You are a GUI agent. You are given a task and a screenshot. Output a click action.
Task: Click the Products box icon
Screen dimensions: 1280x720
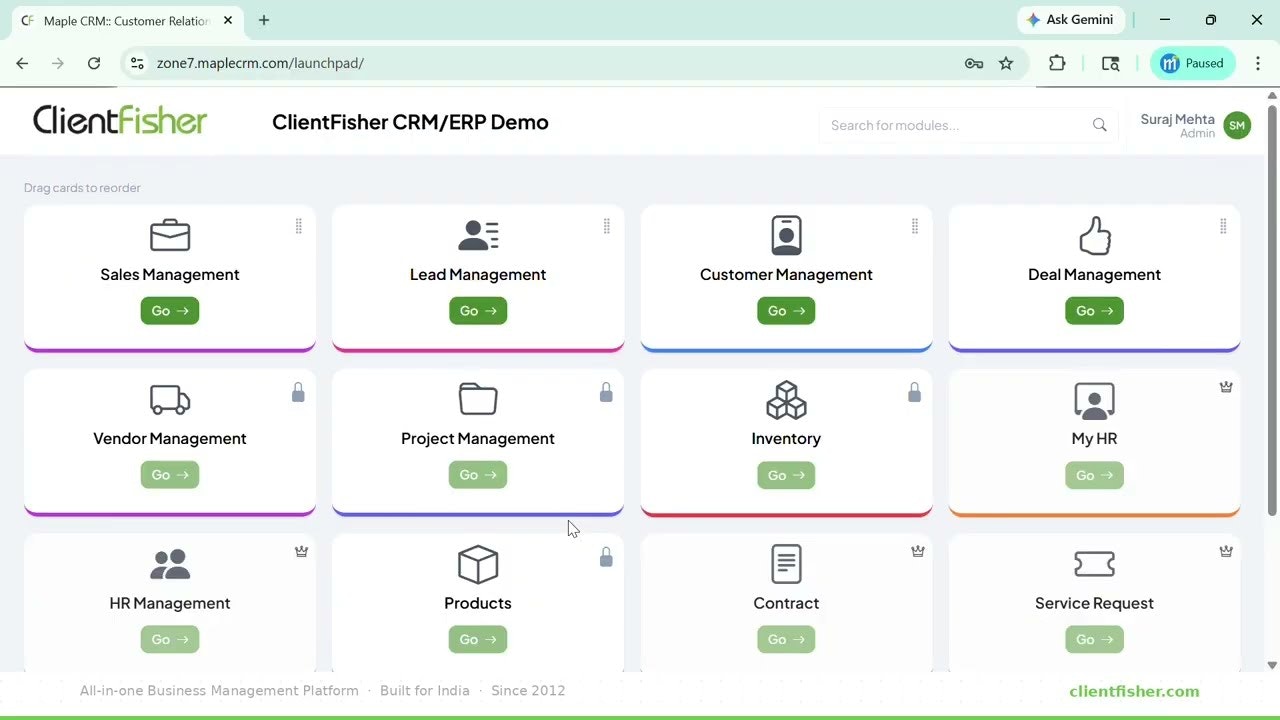(478, 565)
